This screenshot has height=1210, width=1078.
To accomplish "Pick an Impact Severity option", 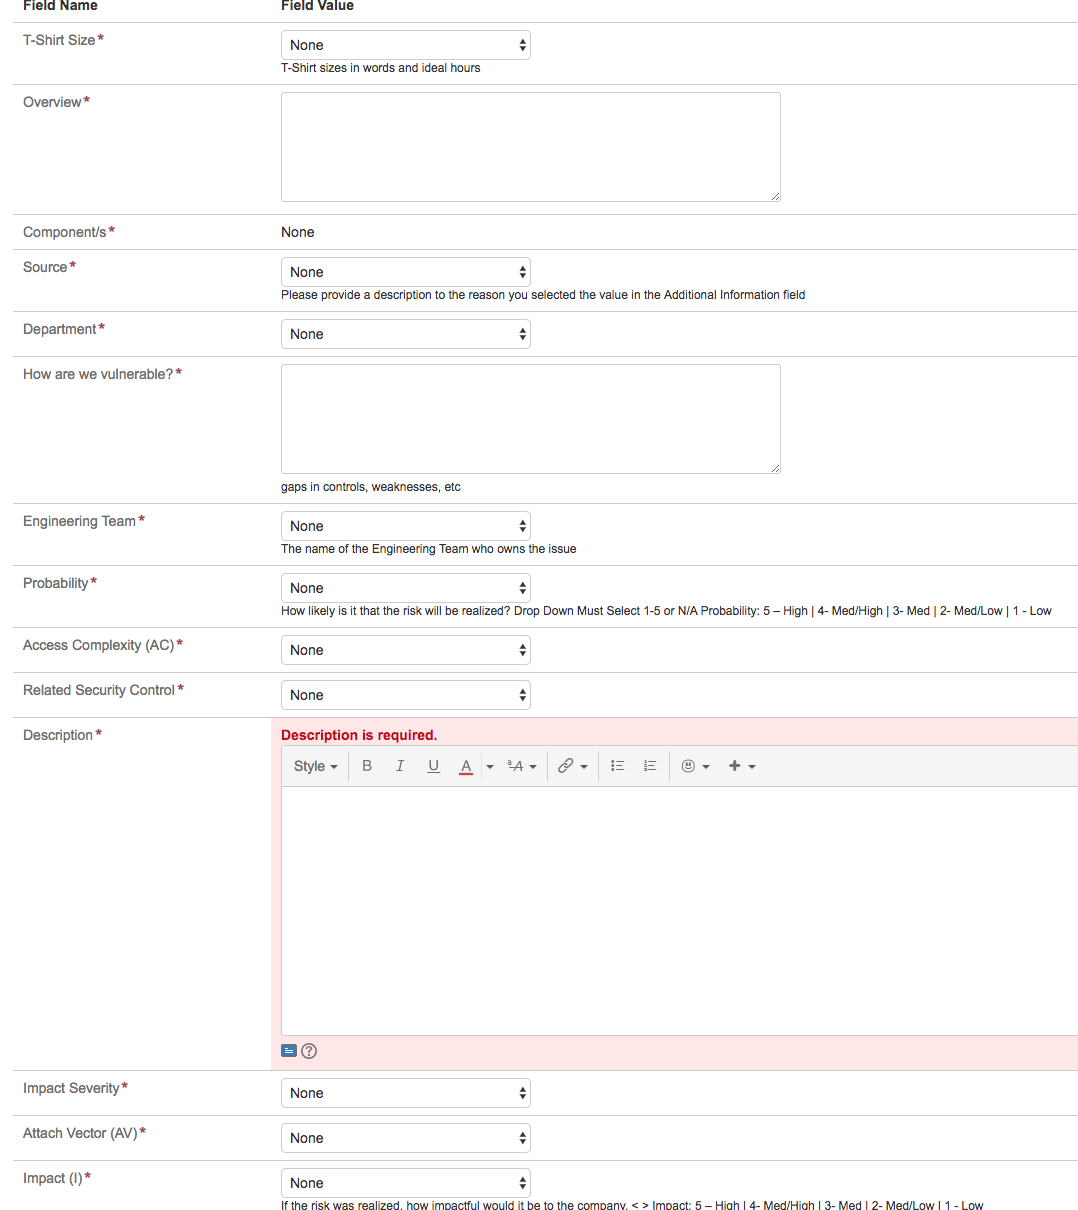I will click(x=406, y=1093).
